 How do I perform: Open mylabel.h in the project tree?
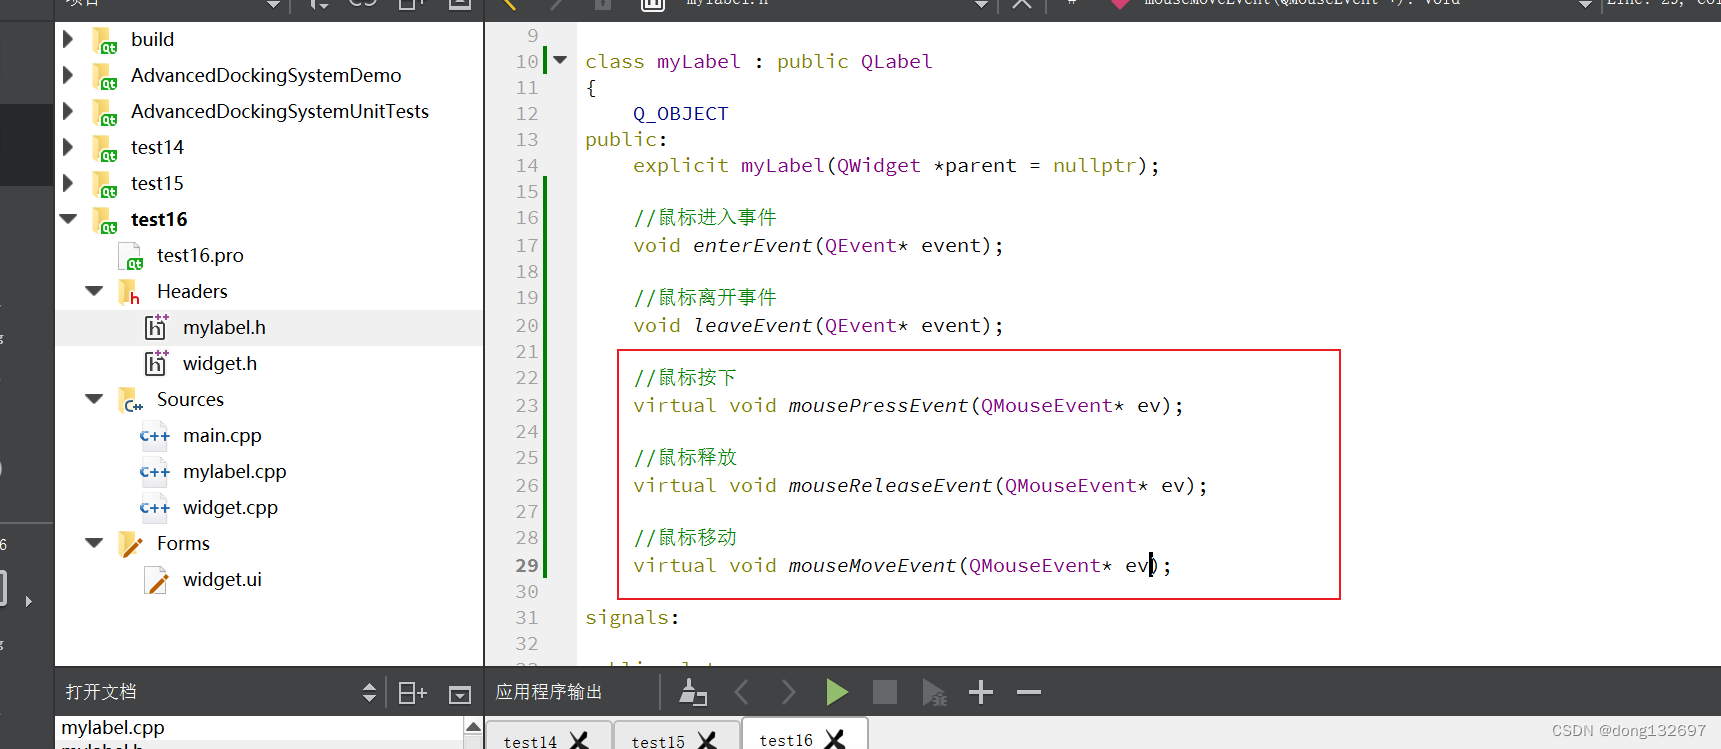(224, 327)
